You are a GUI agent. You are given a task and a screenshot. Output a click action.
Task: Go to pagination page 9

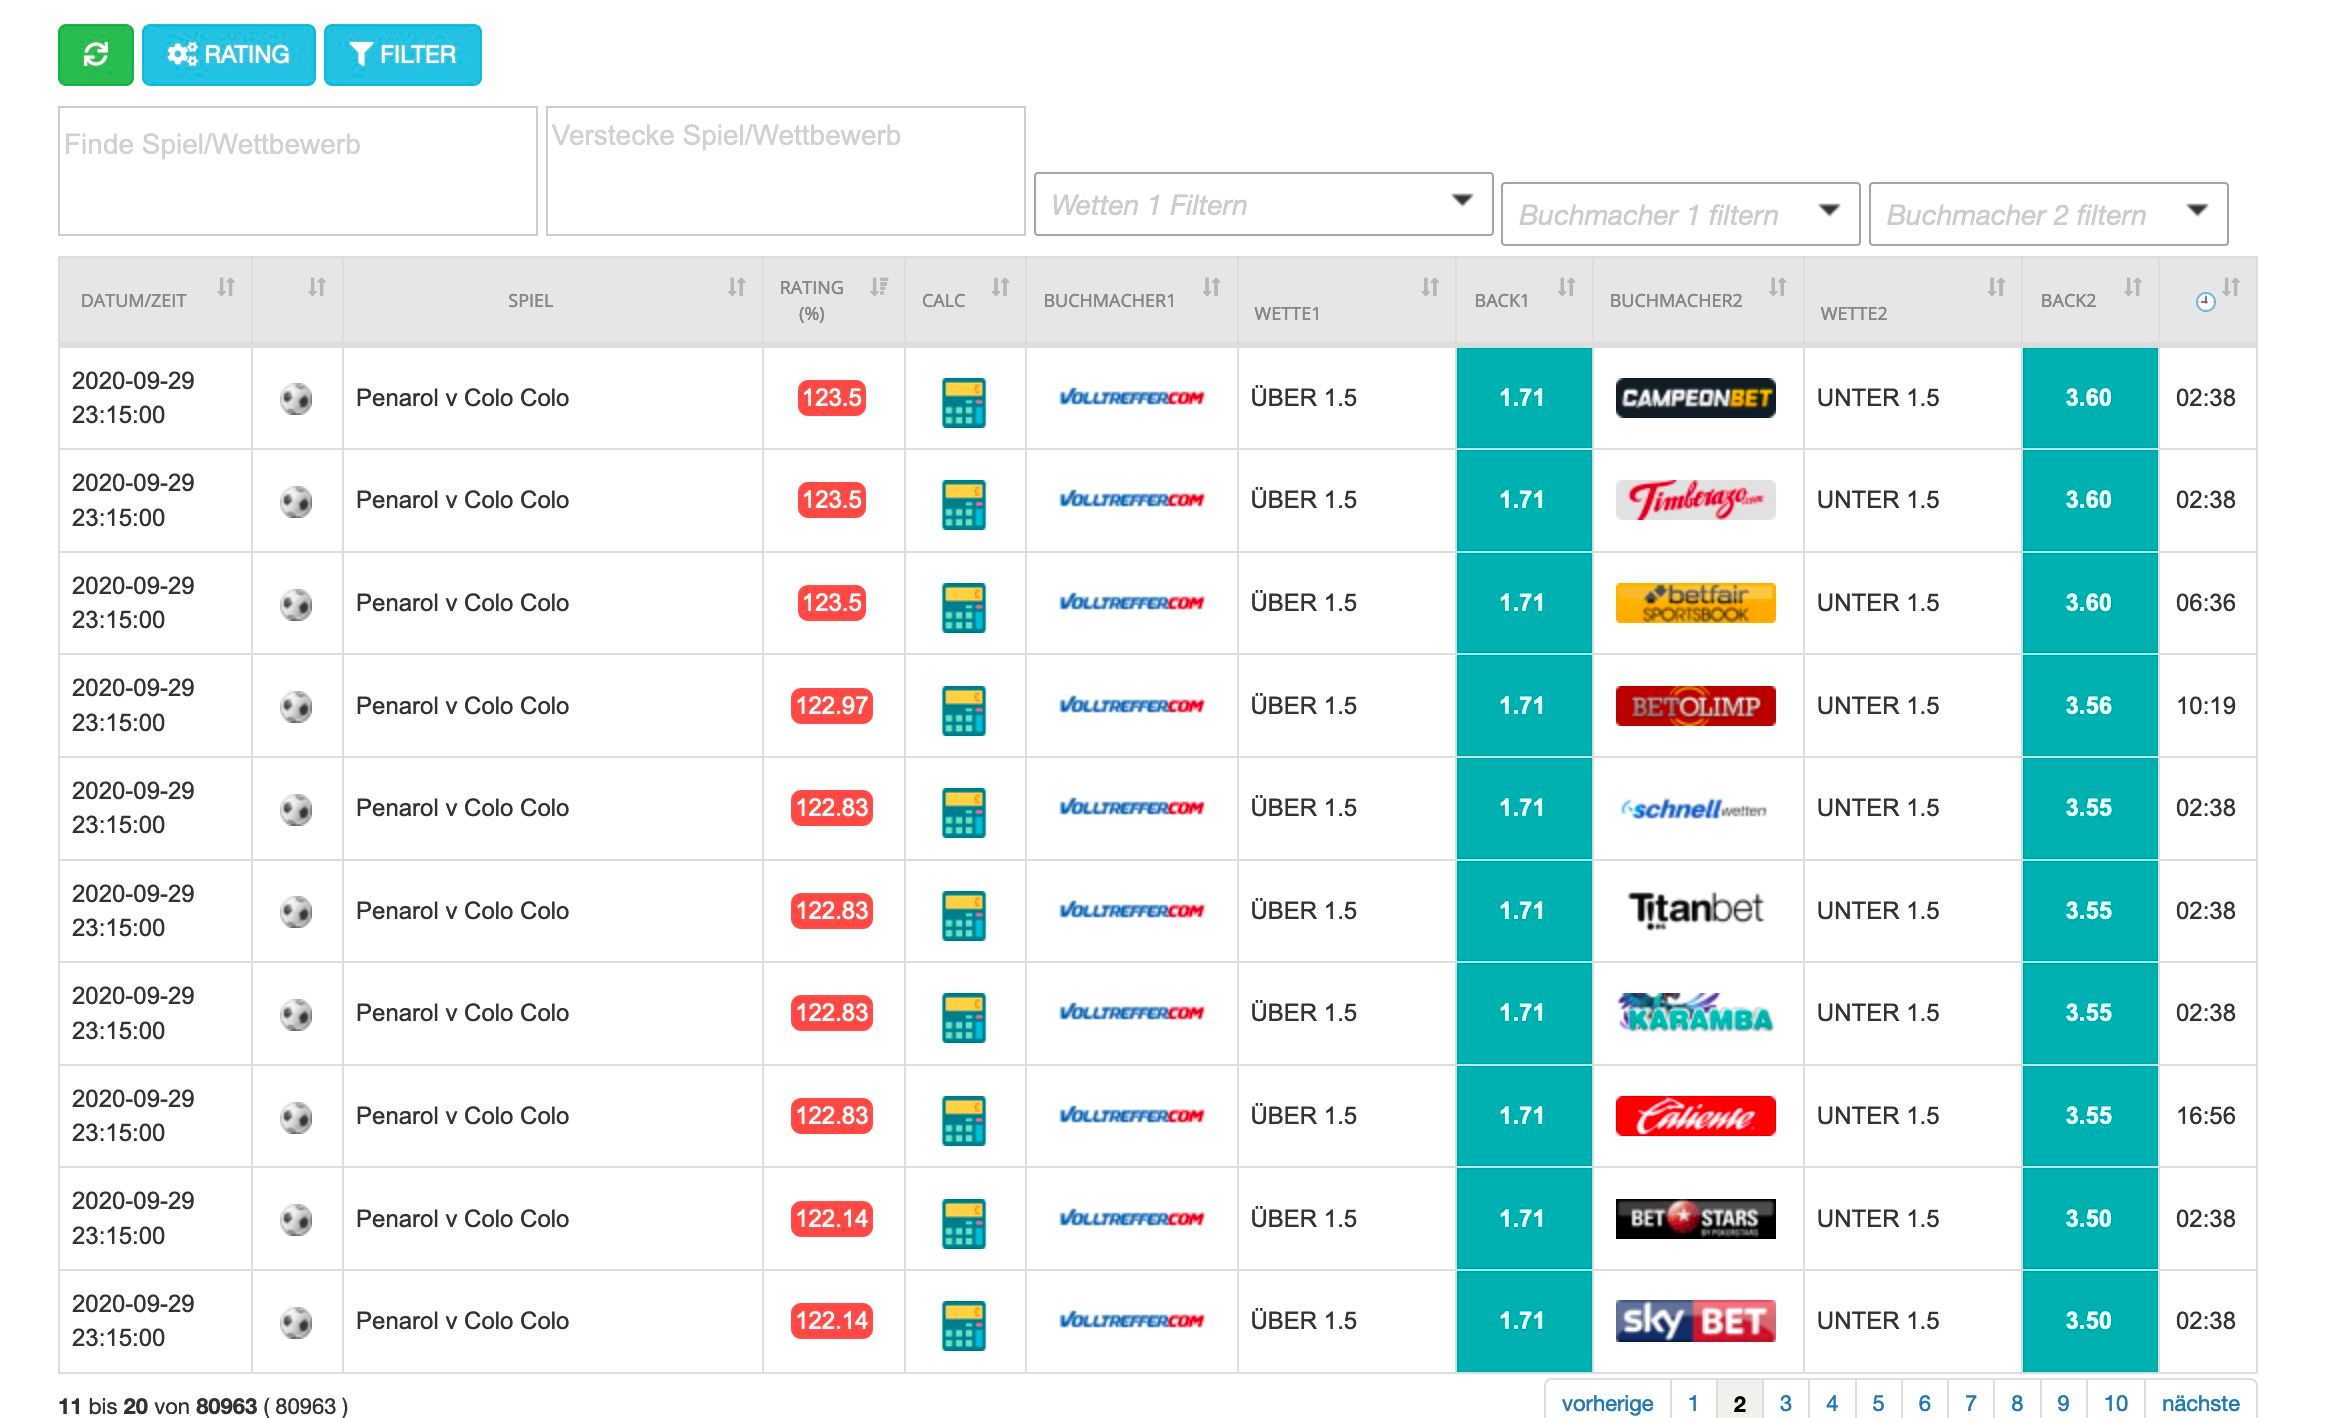tap(2064, 1403)
